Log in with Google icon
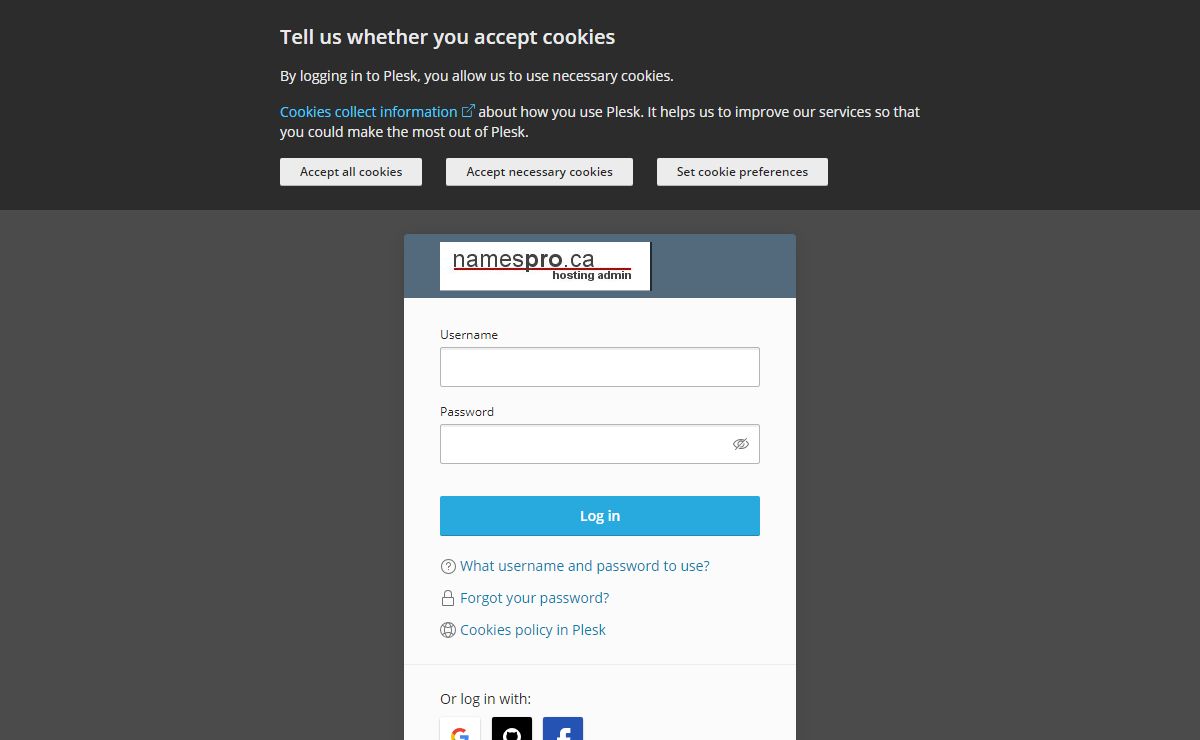Screen dimensions: 1200x740 tap(460, 729)
